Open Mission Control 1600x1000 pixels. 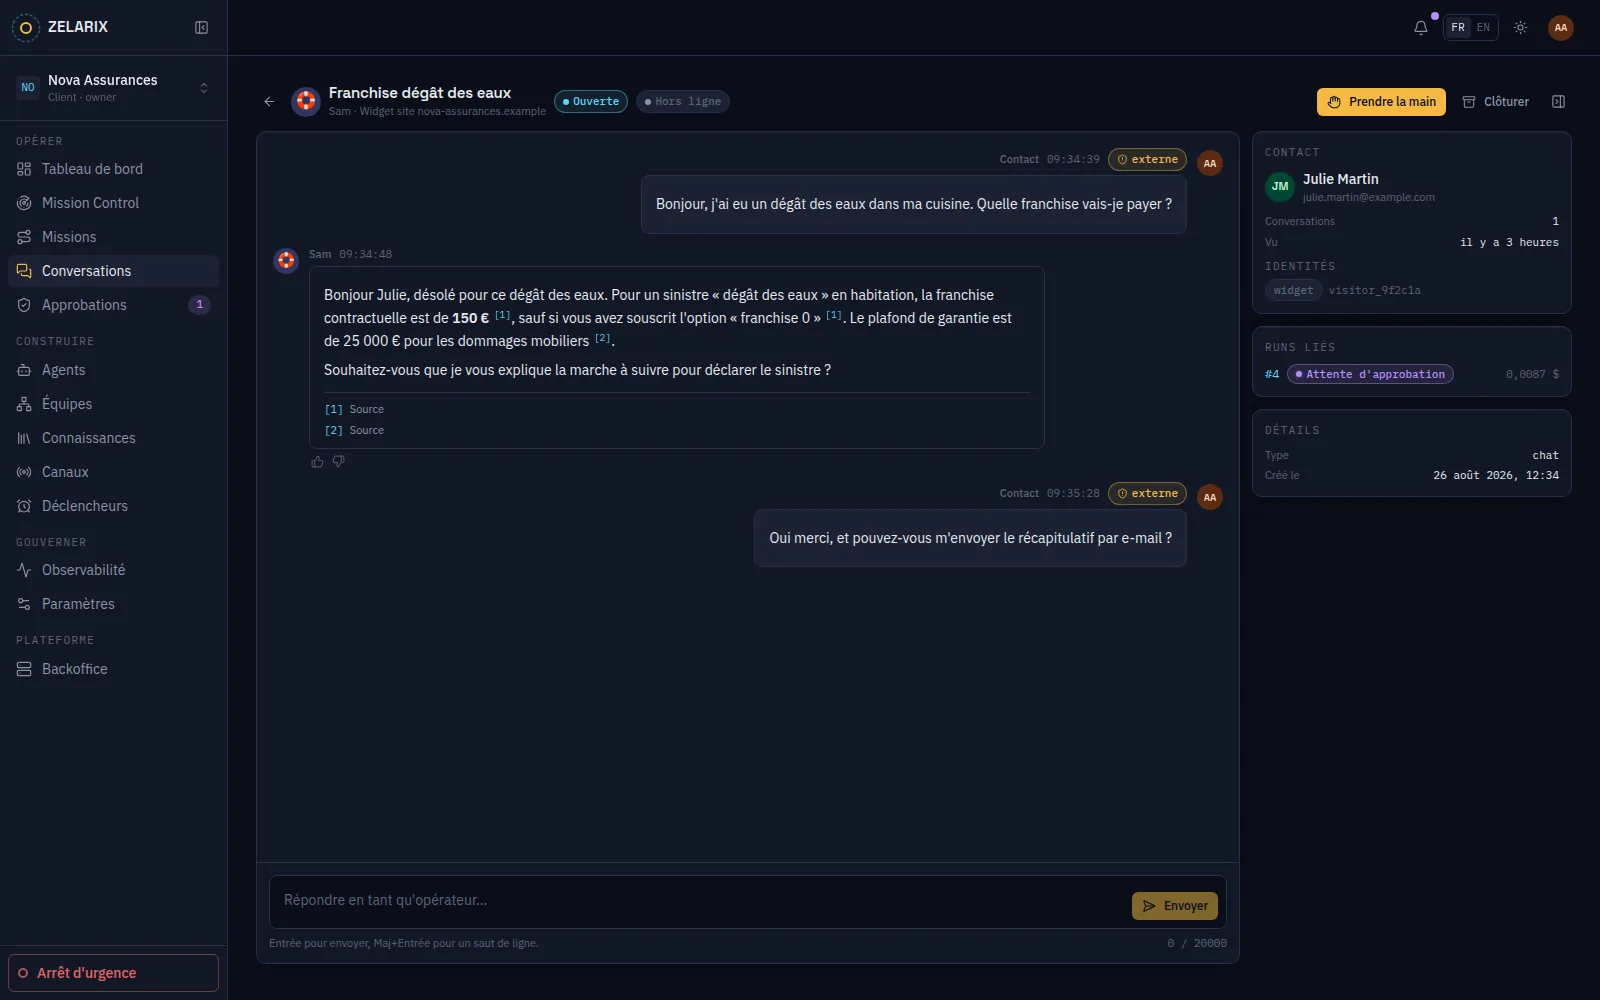point(114,203)
